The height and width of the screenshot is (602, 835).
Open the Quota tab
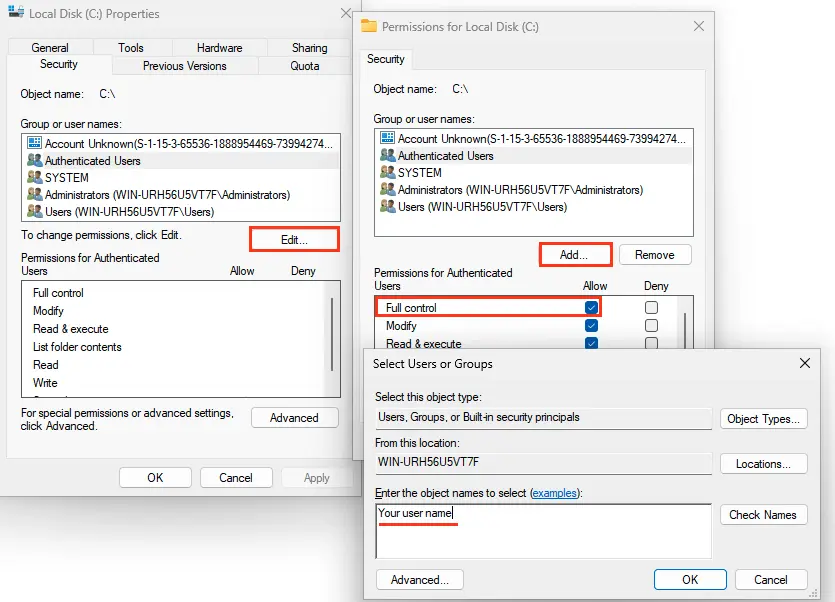(x=305, y=66)
